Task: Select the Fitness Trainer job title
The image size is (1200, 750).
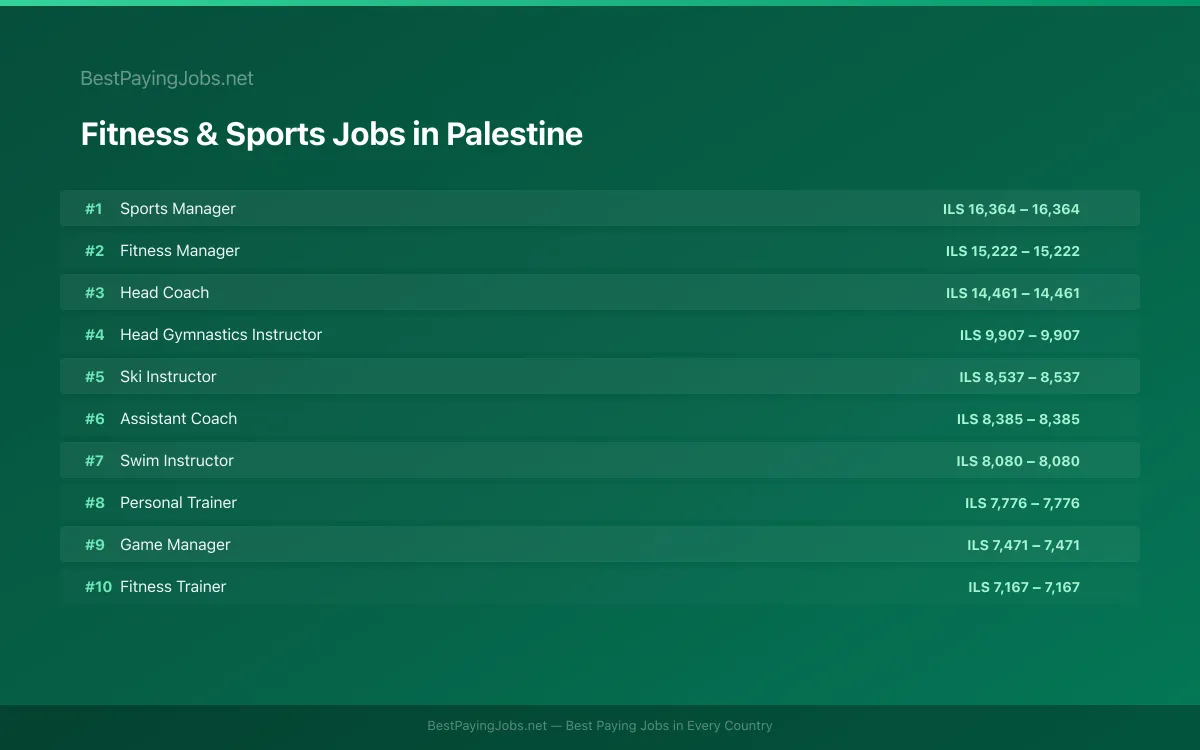Action: click(x=173, y=586)
